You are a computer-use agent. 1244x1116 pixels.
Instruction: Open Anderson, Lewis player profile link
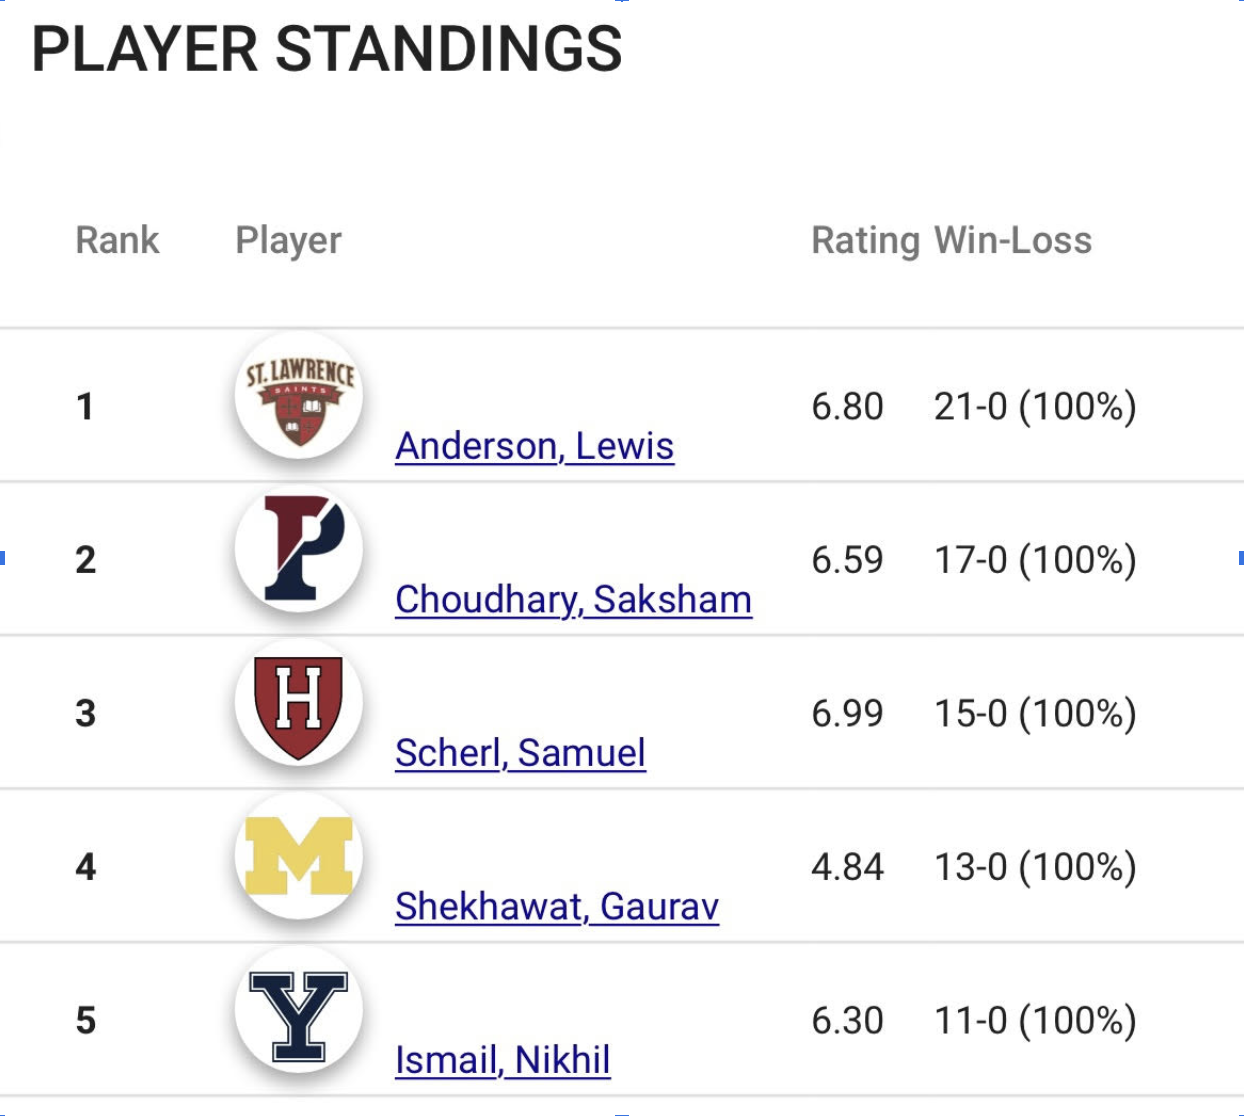tap(534, 446)
